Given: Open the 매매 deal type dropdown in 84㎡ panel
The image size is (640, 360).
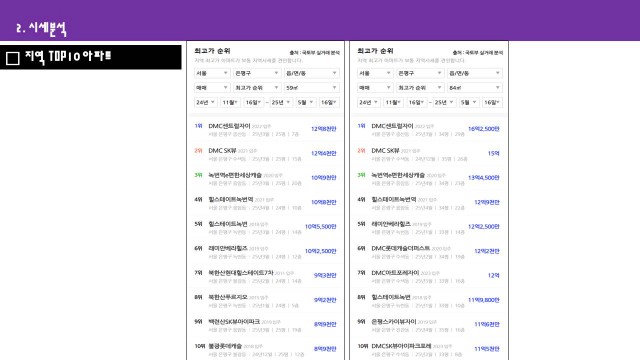Looking at the screenshot, I should (375, 88).
